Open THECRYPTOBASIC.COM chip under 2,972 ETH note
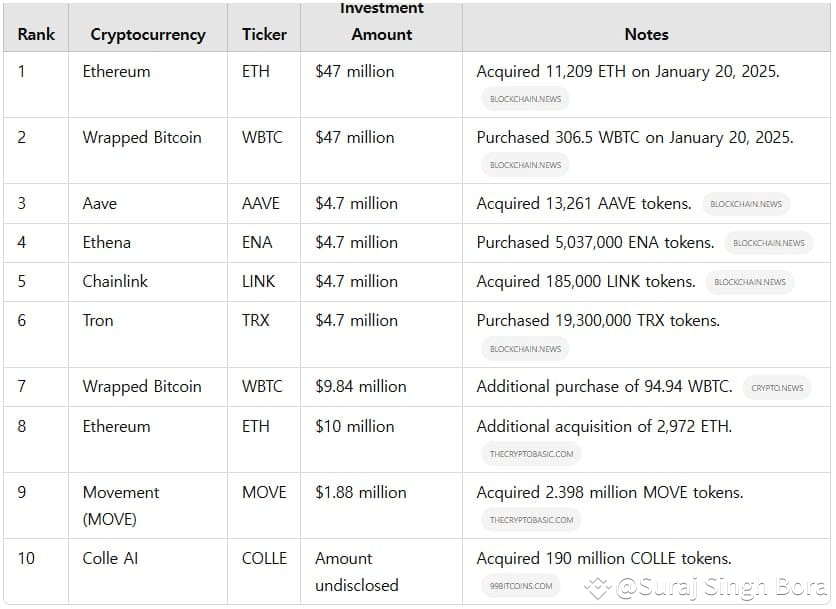The width and height of the screenshot is (836, 609). [531, 454]
